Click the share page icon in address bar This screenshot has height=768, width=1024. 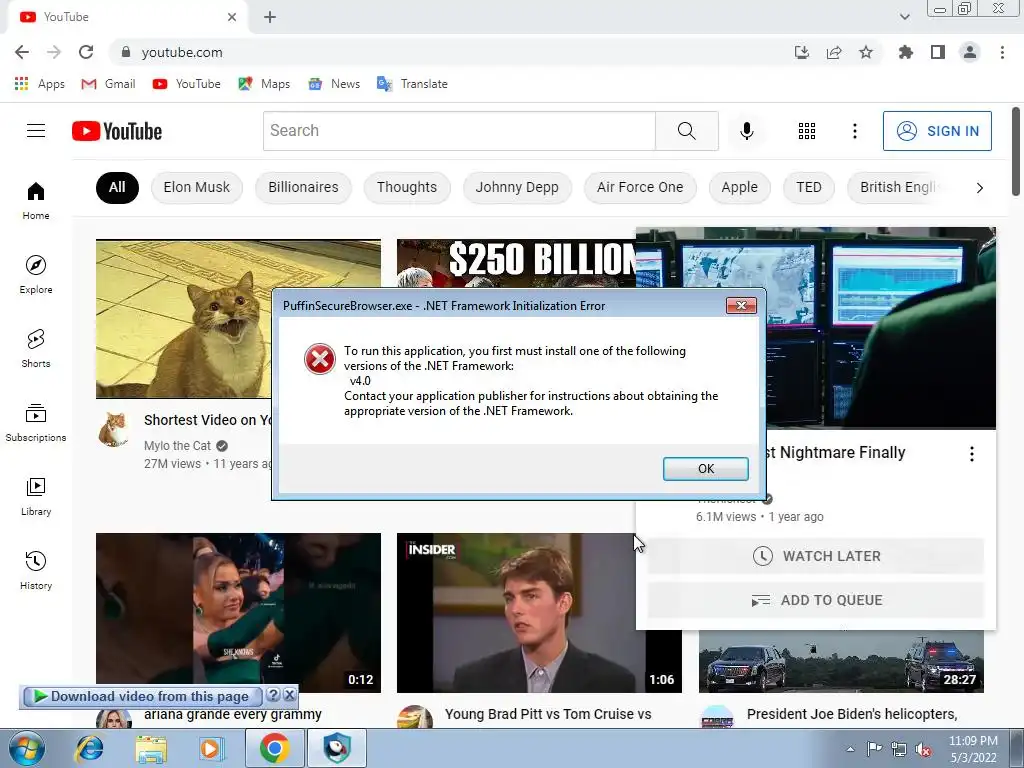[834, 52]
